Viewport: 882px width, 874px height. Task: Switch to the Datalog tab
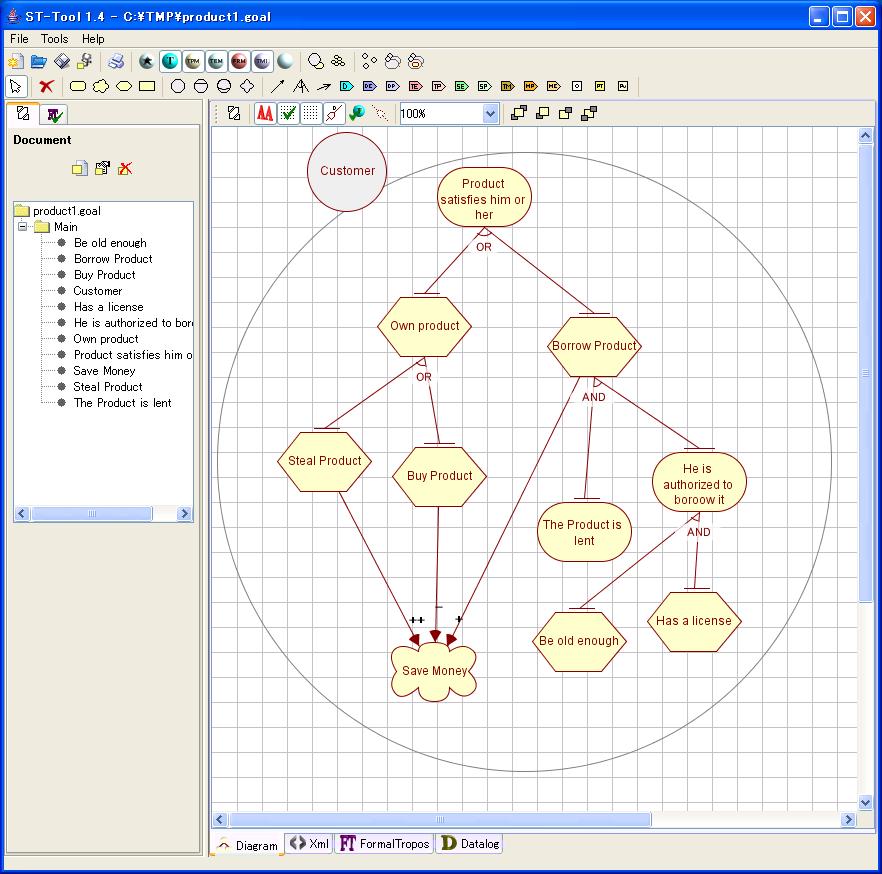coord(470,844)
